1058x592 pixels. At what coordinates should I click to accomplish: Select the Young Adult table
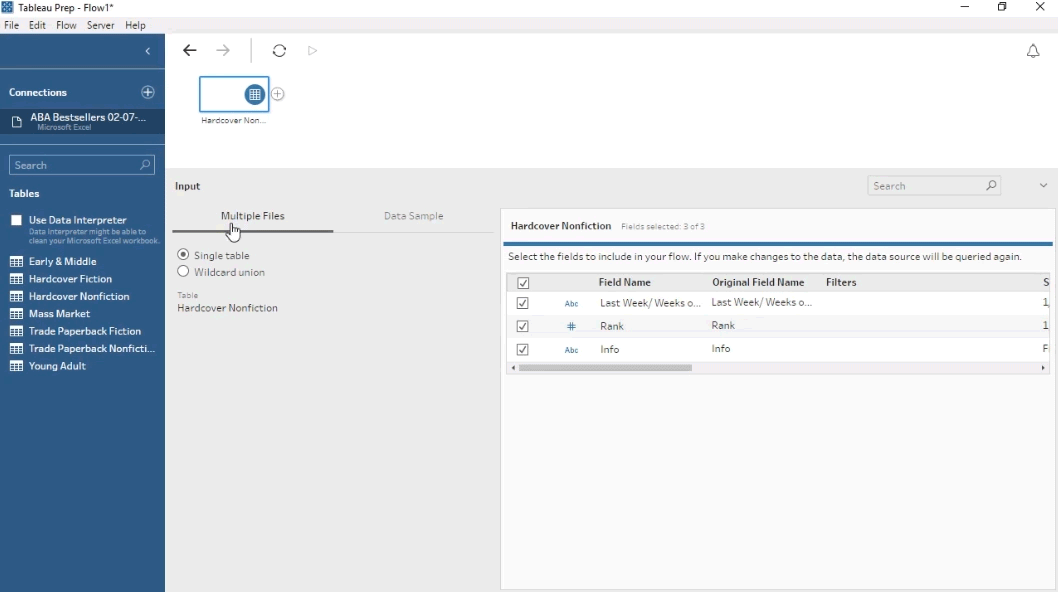click(57, 366)
